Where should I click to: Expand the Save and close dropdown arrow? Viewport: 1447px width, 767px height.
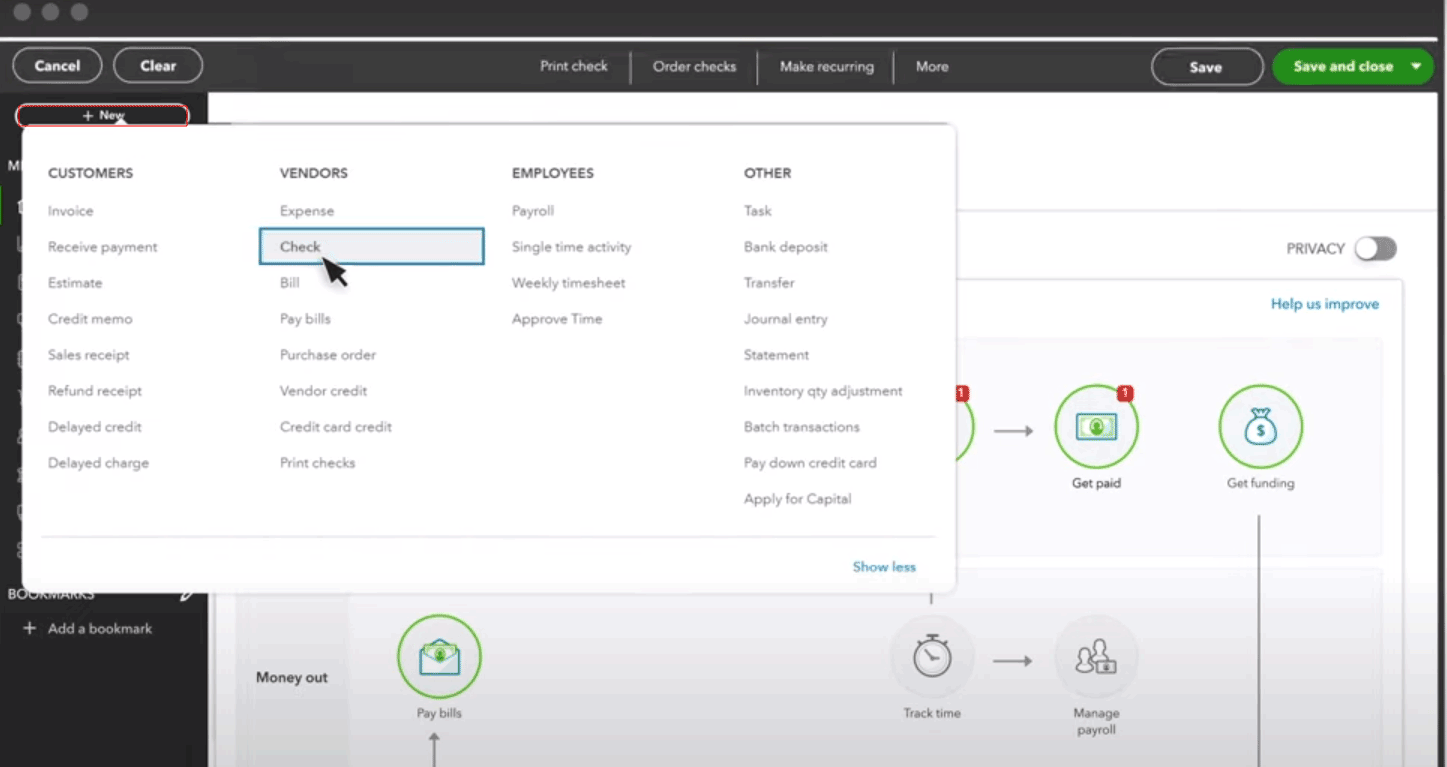pos(1416,67)
